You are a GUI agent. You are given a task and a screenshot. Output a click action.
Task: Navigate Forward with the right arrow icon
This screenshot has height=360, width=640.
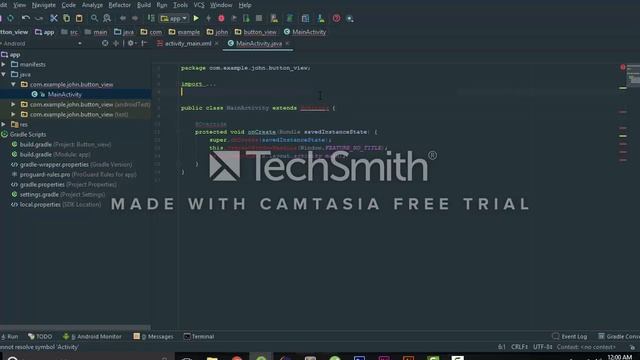pos(135,18)
